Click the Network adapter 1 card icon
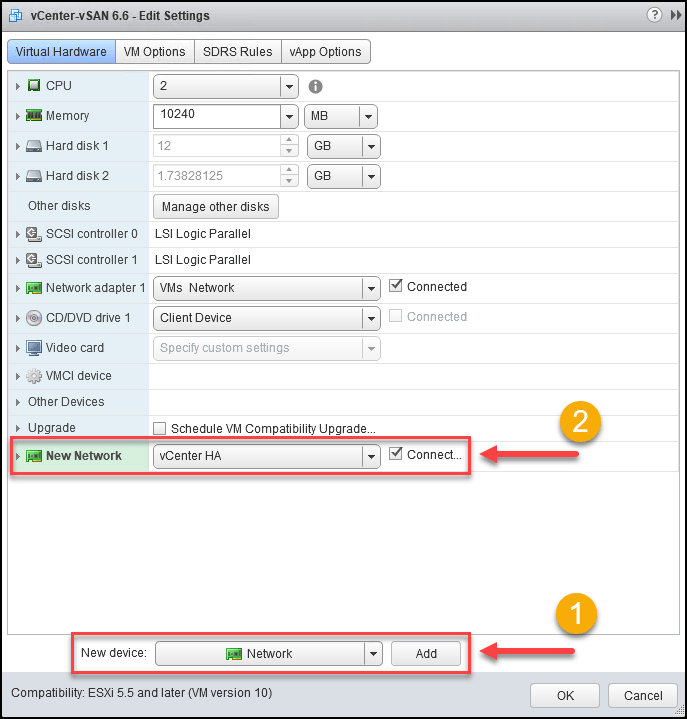 [x=34, y=288]
